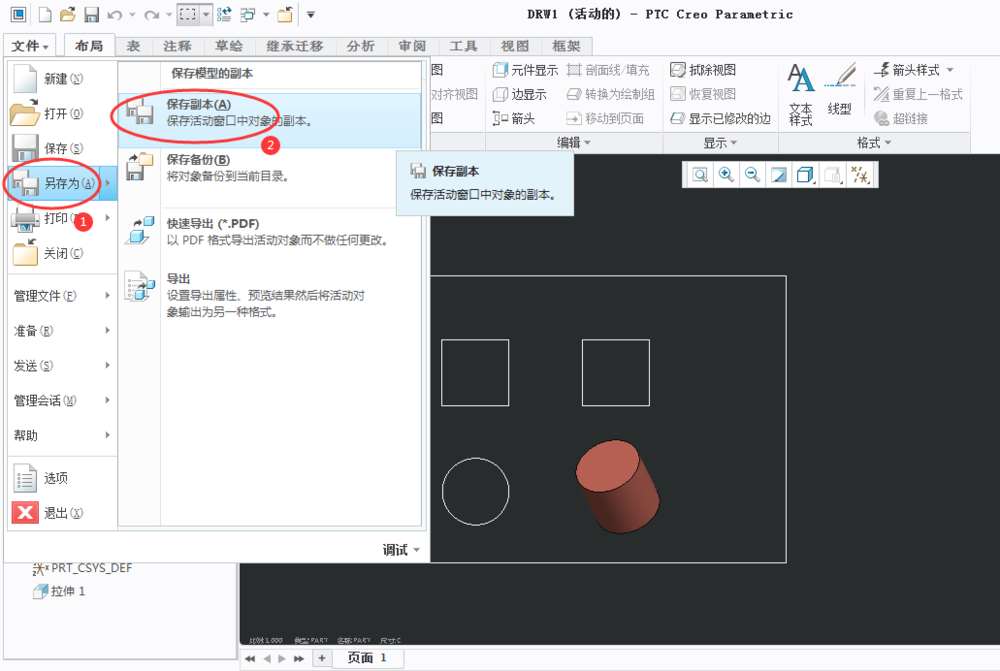The width and height of the screenshot is (1000, 671).
Task: Switch to the 草绘 ribbon tab
Action: coord(229,46)
